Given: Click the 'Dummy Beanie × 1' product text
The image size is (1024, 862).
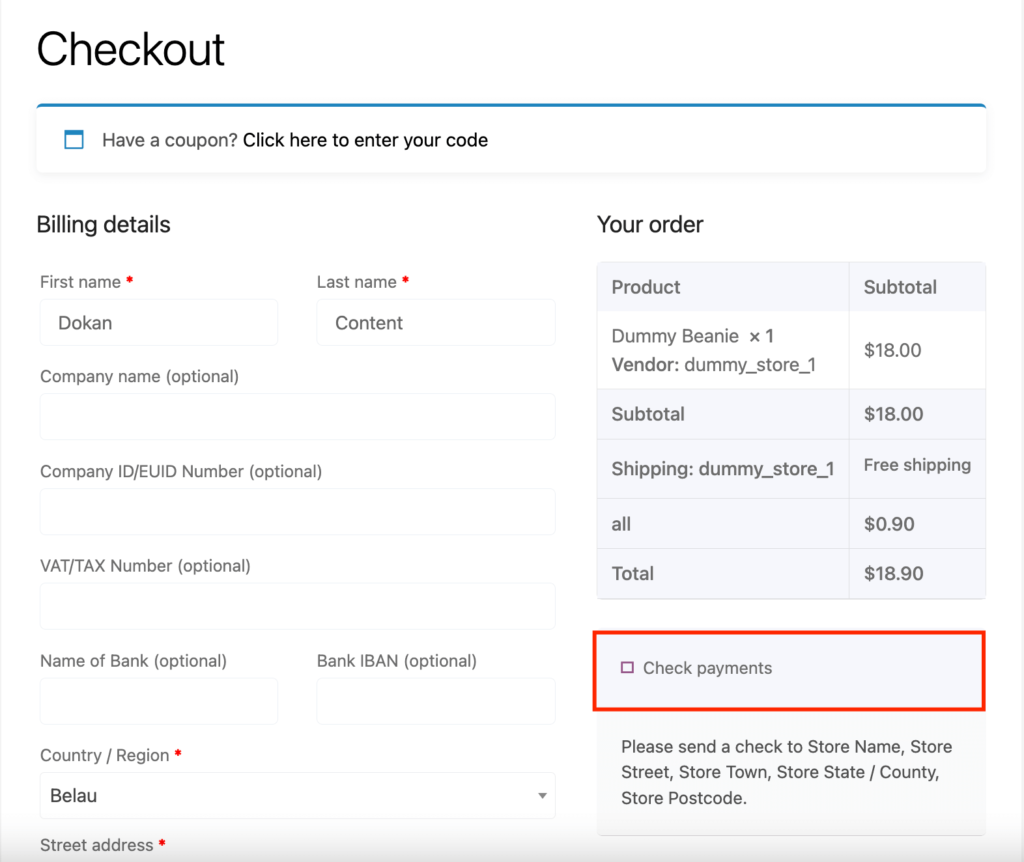Looking at the screenshot, I should click(x=692, y=336).
